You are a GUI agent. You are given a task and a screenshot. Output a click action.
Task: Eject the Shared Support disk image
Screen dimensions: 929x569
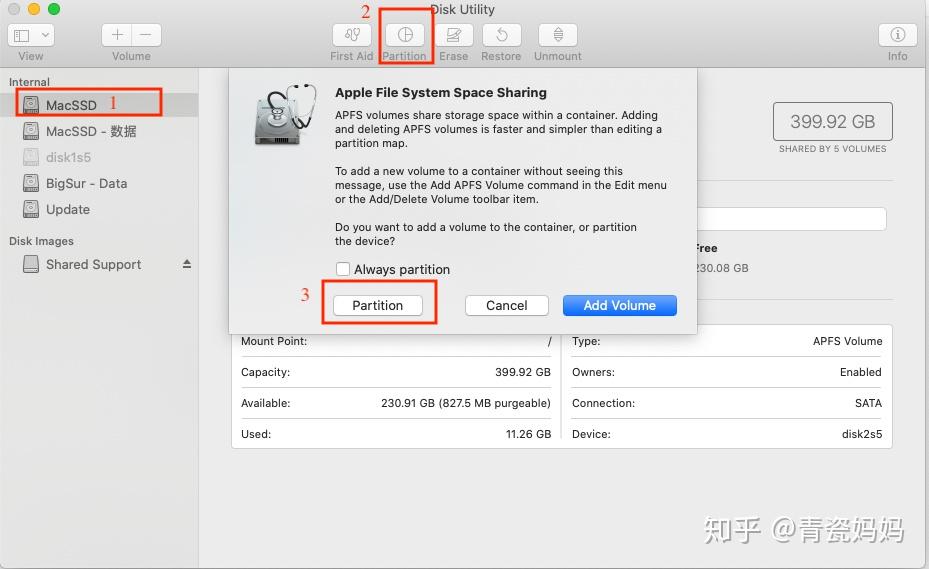click(x=187, y=264)
